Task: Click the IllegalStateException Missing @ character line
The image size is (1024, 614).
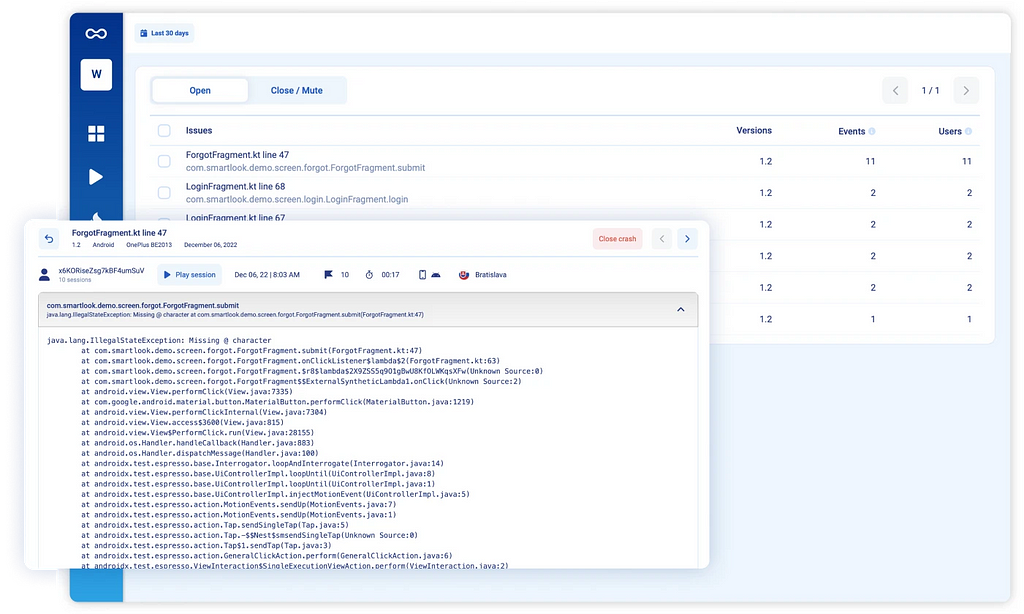Action: point(159,340)
